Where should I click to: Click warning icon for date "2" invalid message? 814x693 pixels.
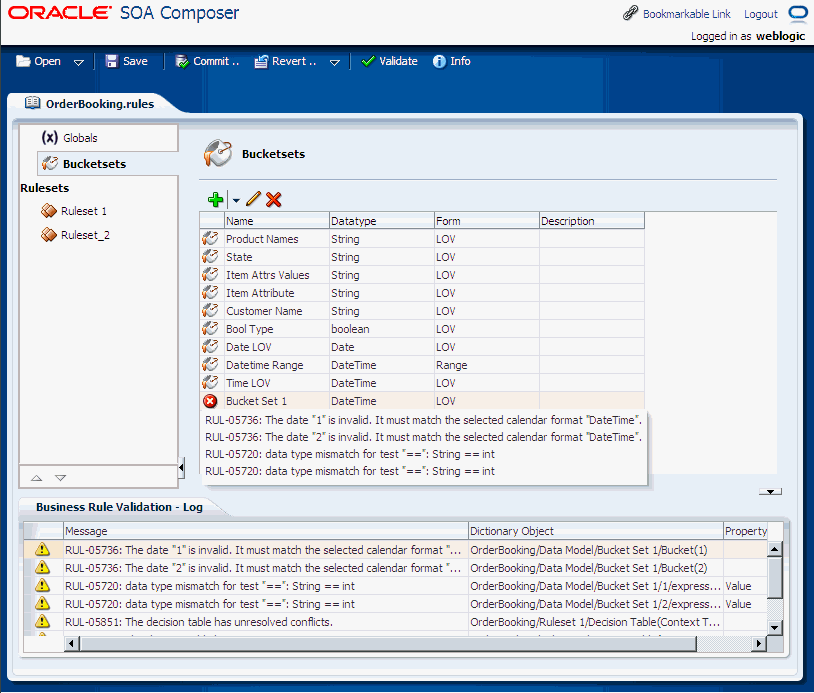click(42, 567)
